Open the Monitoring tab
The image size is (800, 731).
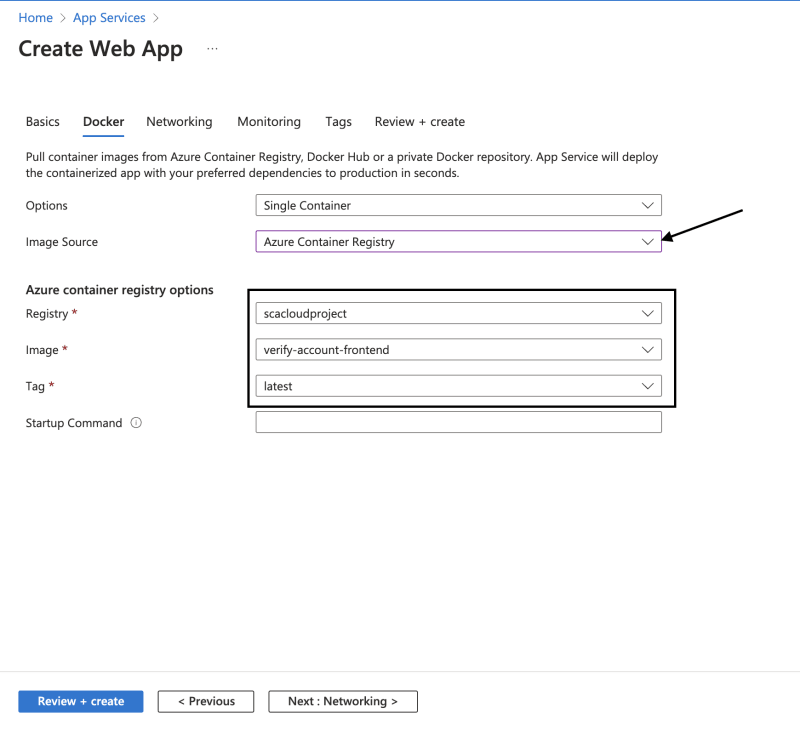tap(269, 122)
